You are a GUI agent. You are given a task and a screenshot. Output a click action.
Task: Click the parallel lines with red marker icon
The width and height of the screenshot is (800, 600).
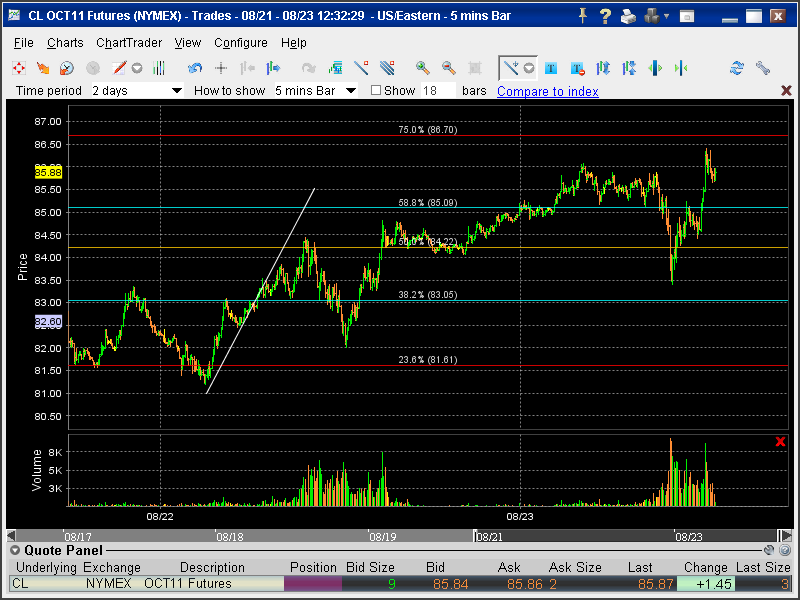tap(387, 68)
